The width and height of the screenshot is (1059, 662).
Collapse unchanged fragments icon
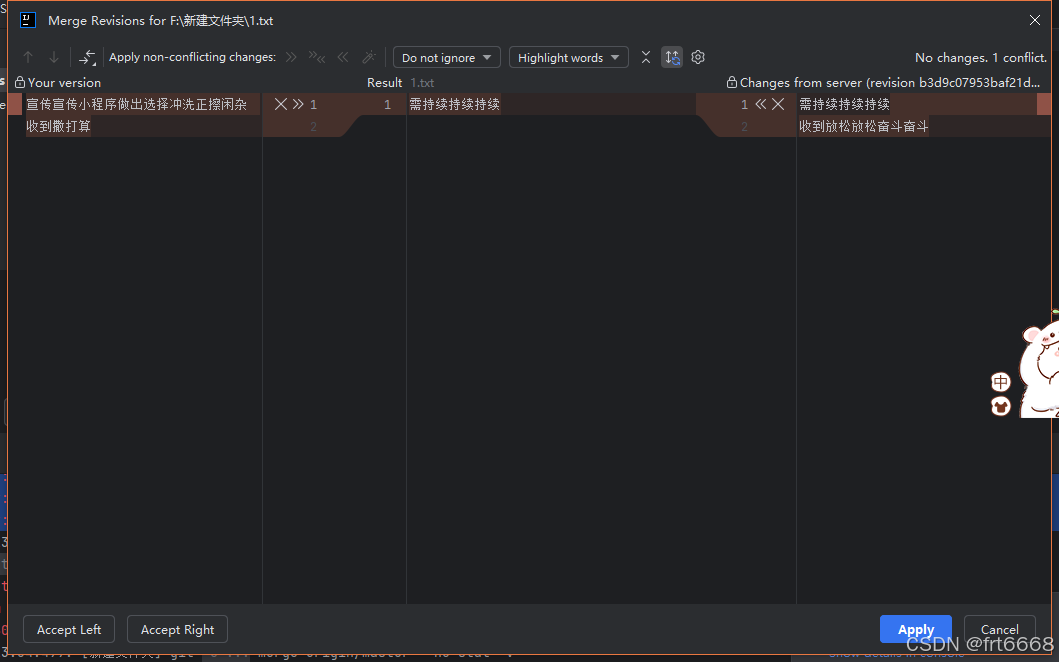[646, 57]
